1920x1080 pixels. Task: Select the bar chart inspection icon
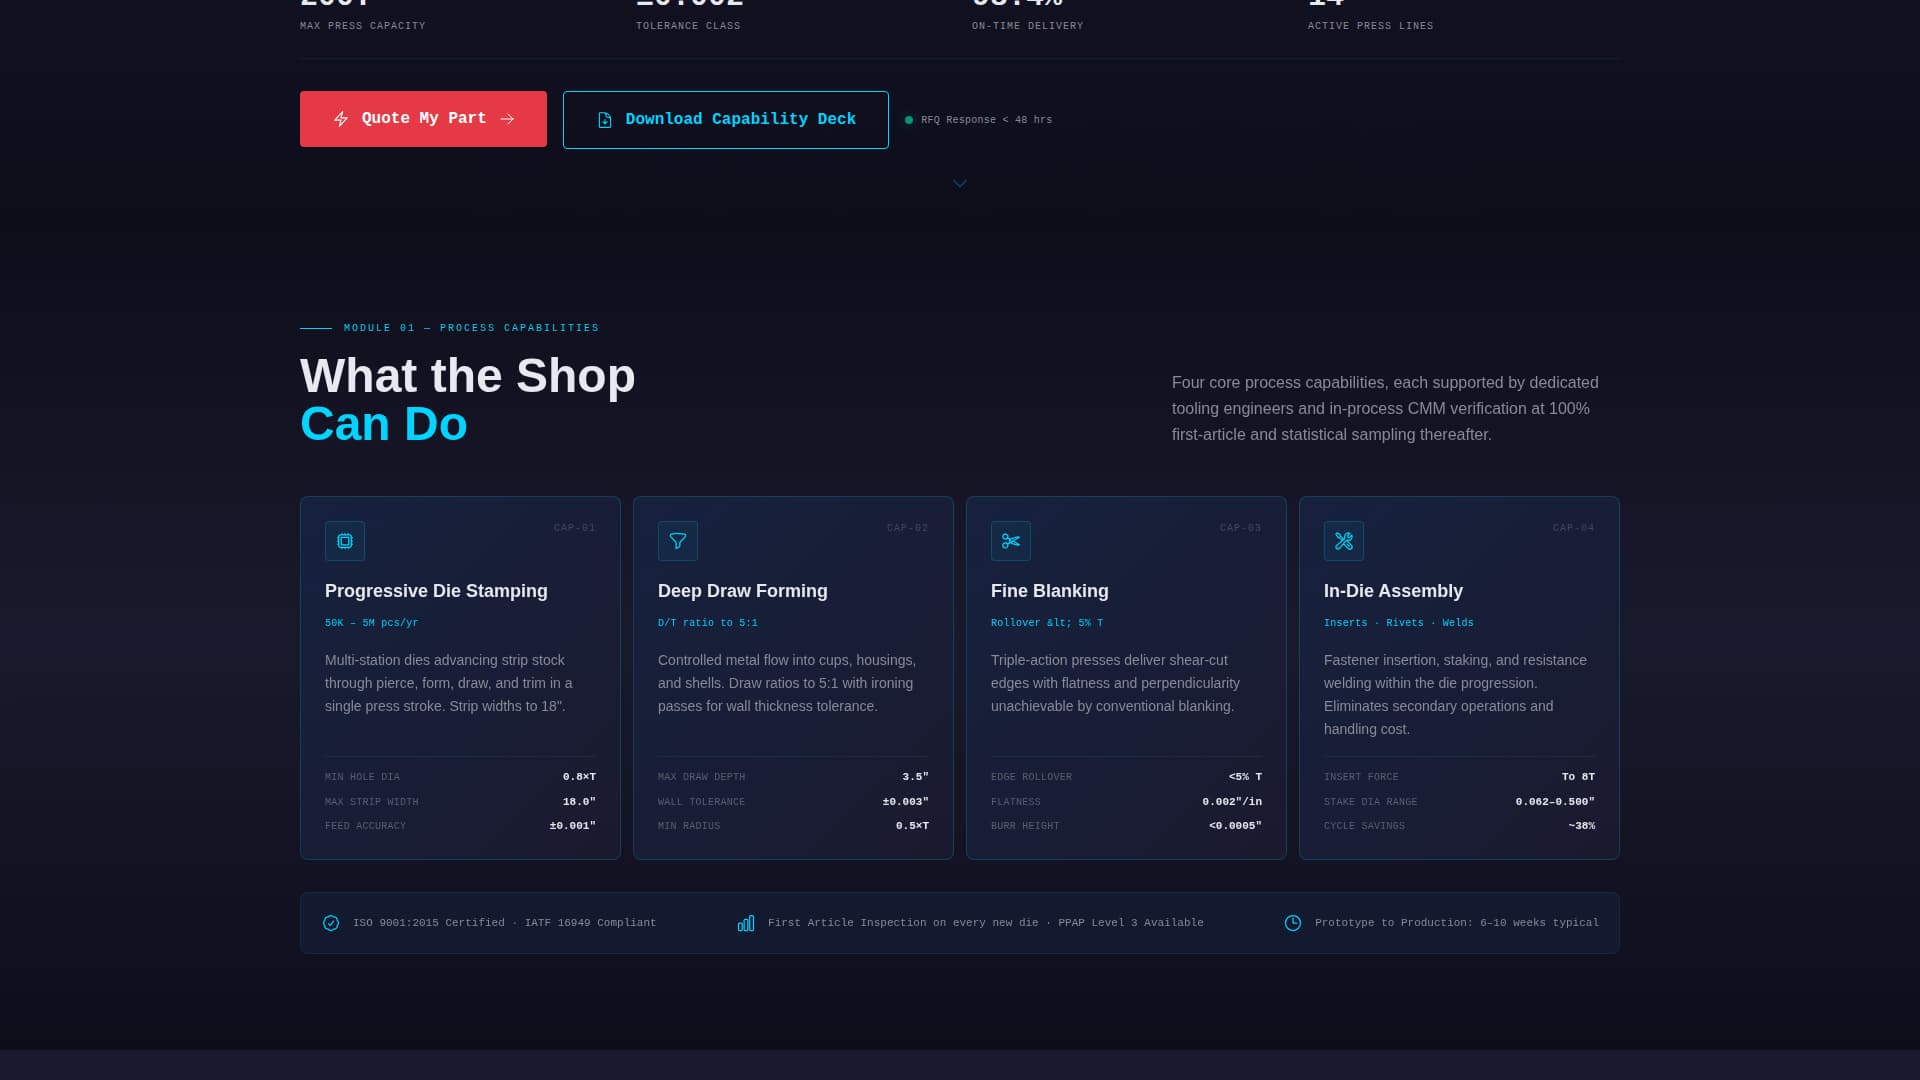746,923
